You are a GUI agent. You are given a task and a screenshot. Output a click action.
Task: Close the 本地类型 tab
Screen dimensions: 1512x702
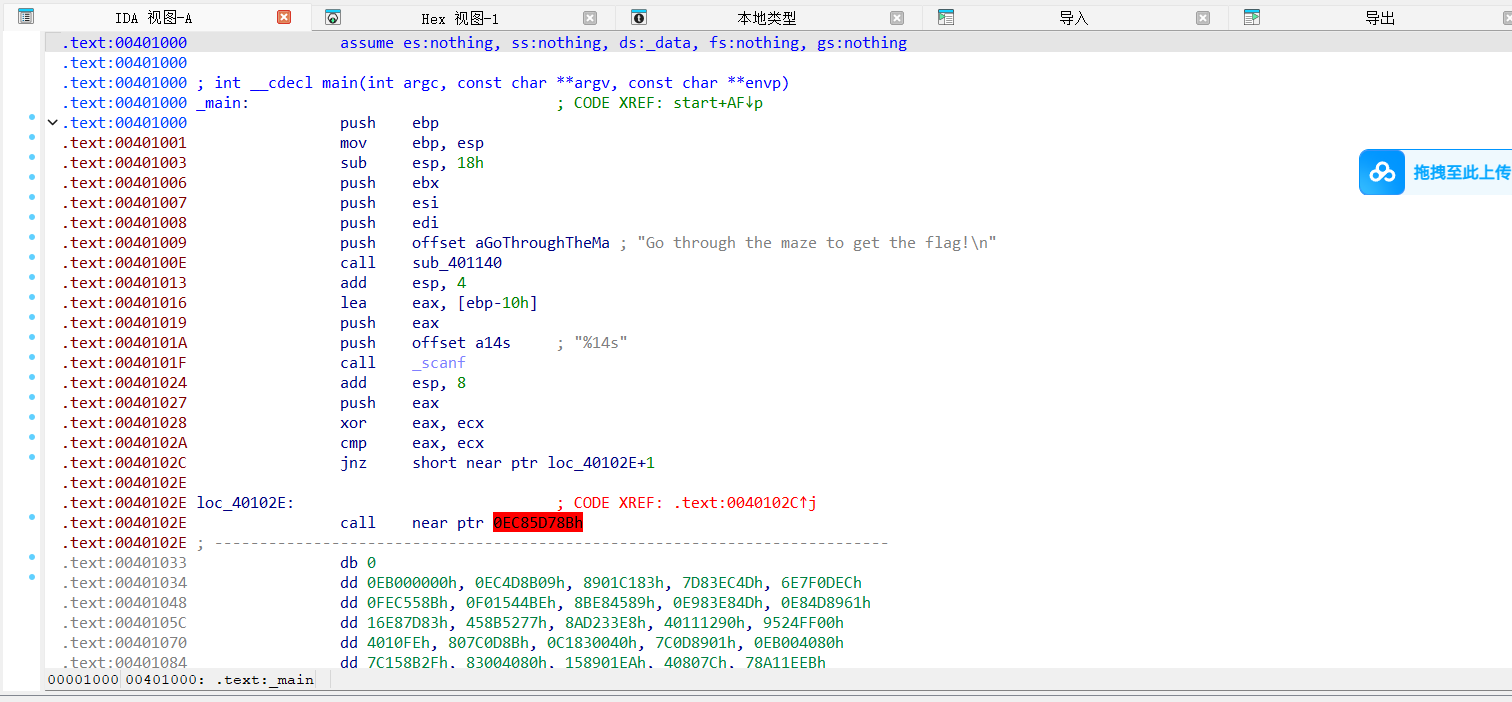click(x=897, y=17)
